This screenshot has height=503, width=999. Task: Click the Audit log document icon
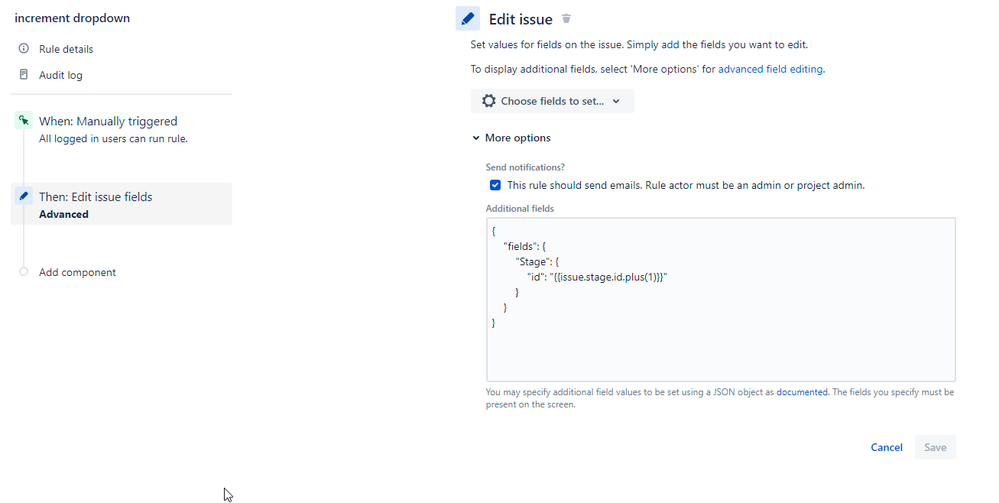[24, 75]
